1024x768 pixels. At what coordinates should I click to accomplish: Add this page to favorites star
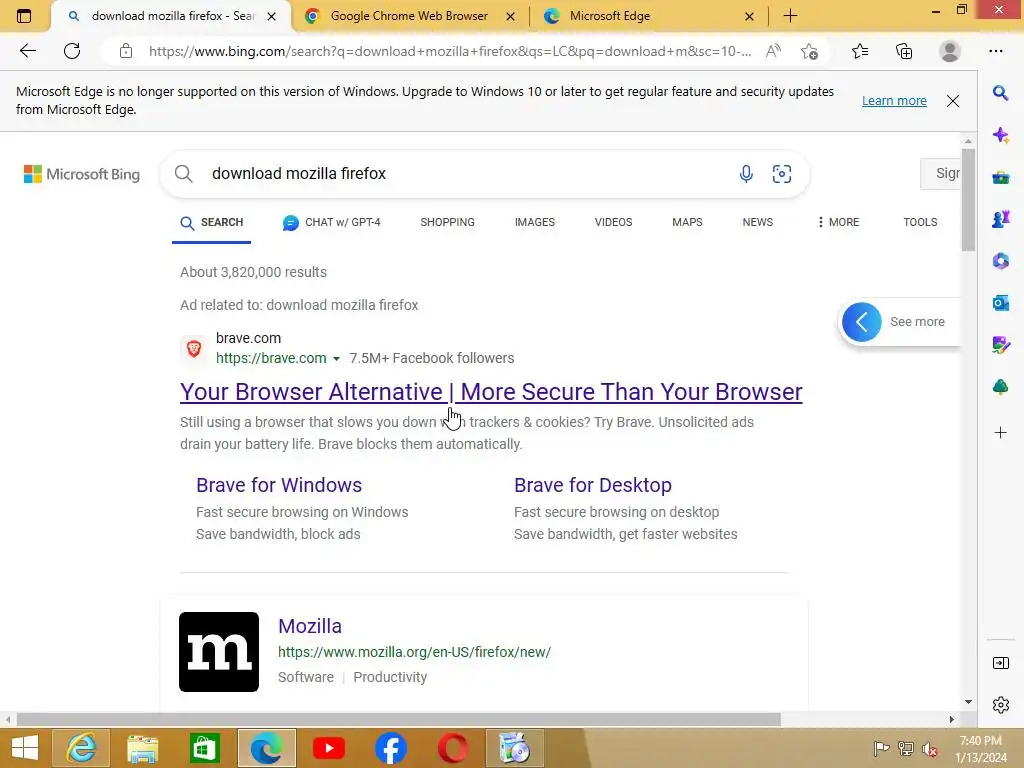click(810, 51)
